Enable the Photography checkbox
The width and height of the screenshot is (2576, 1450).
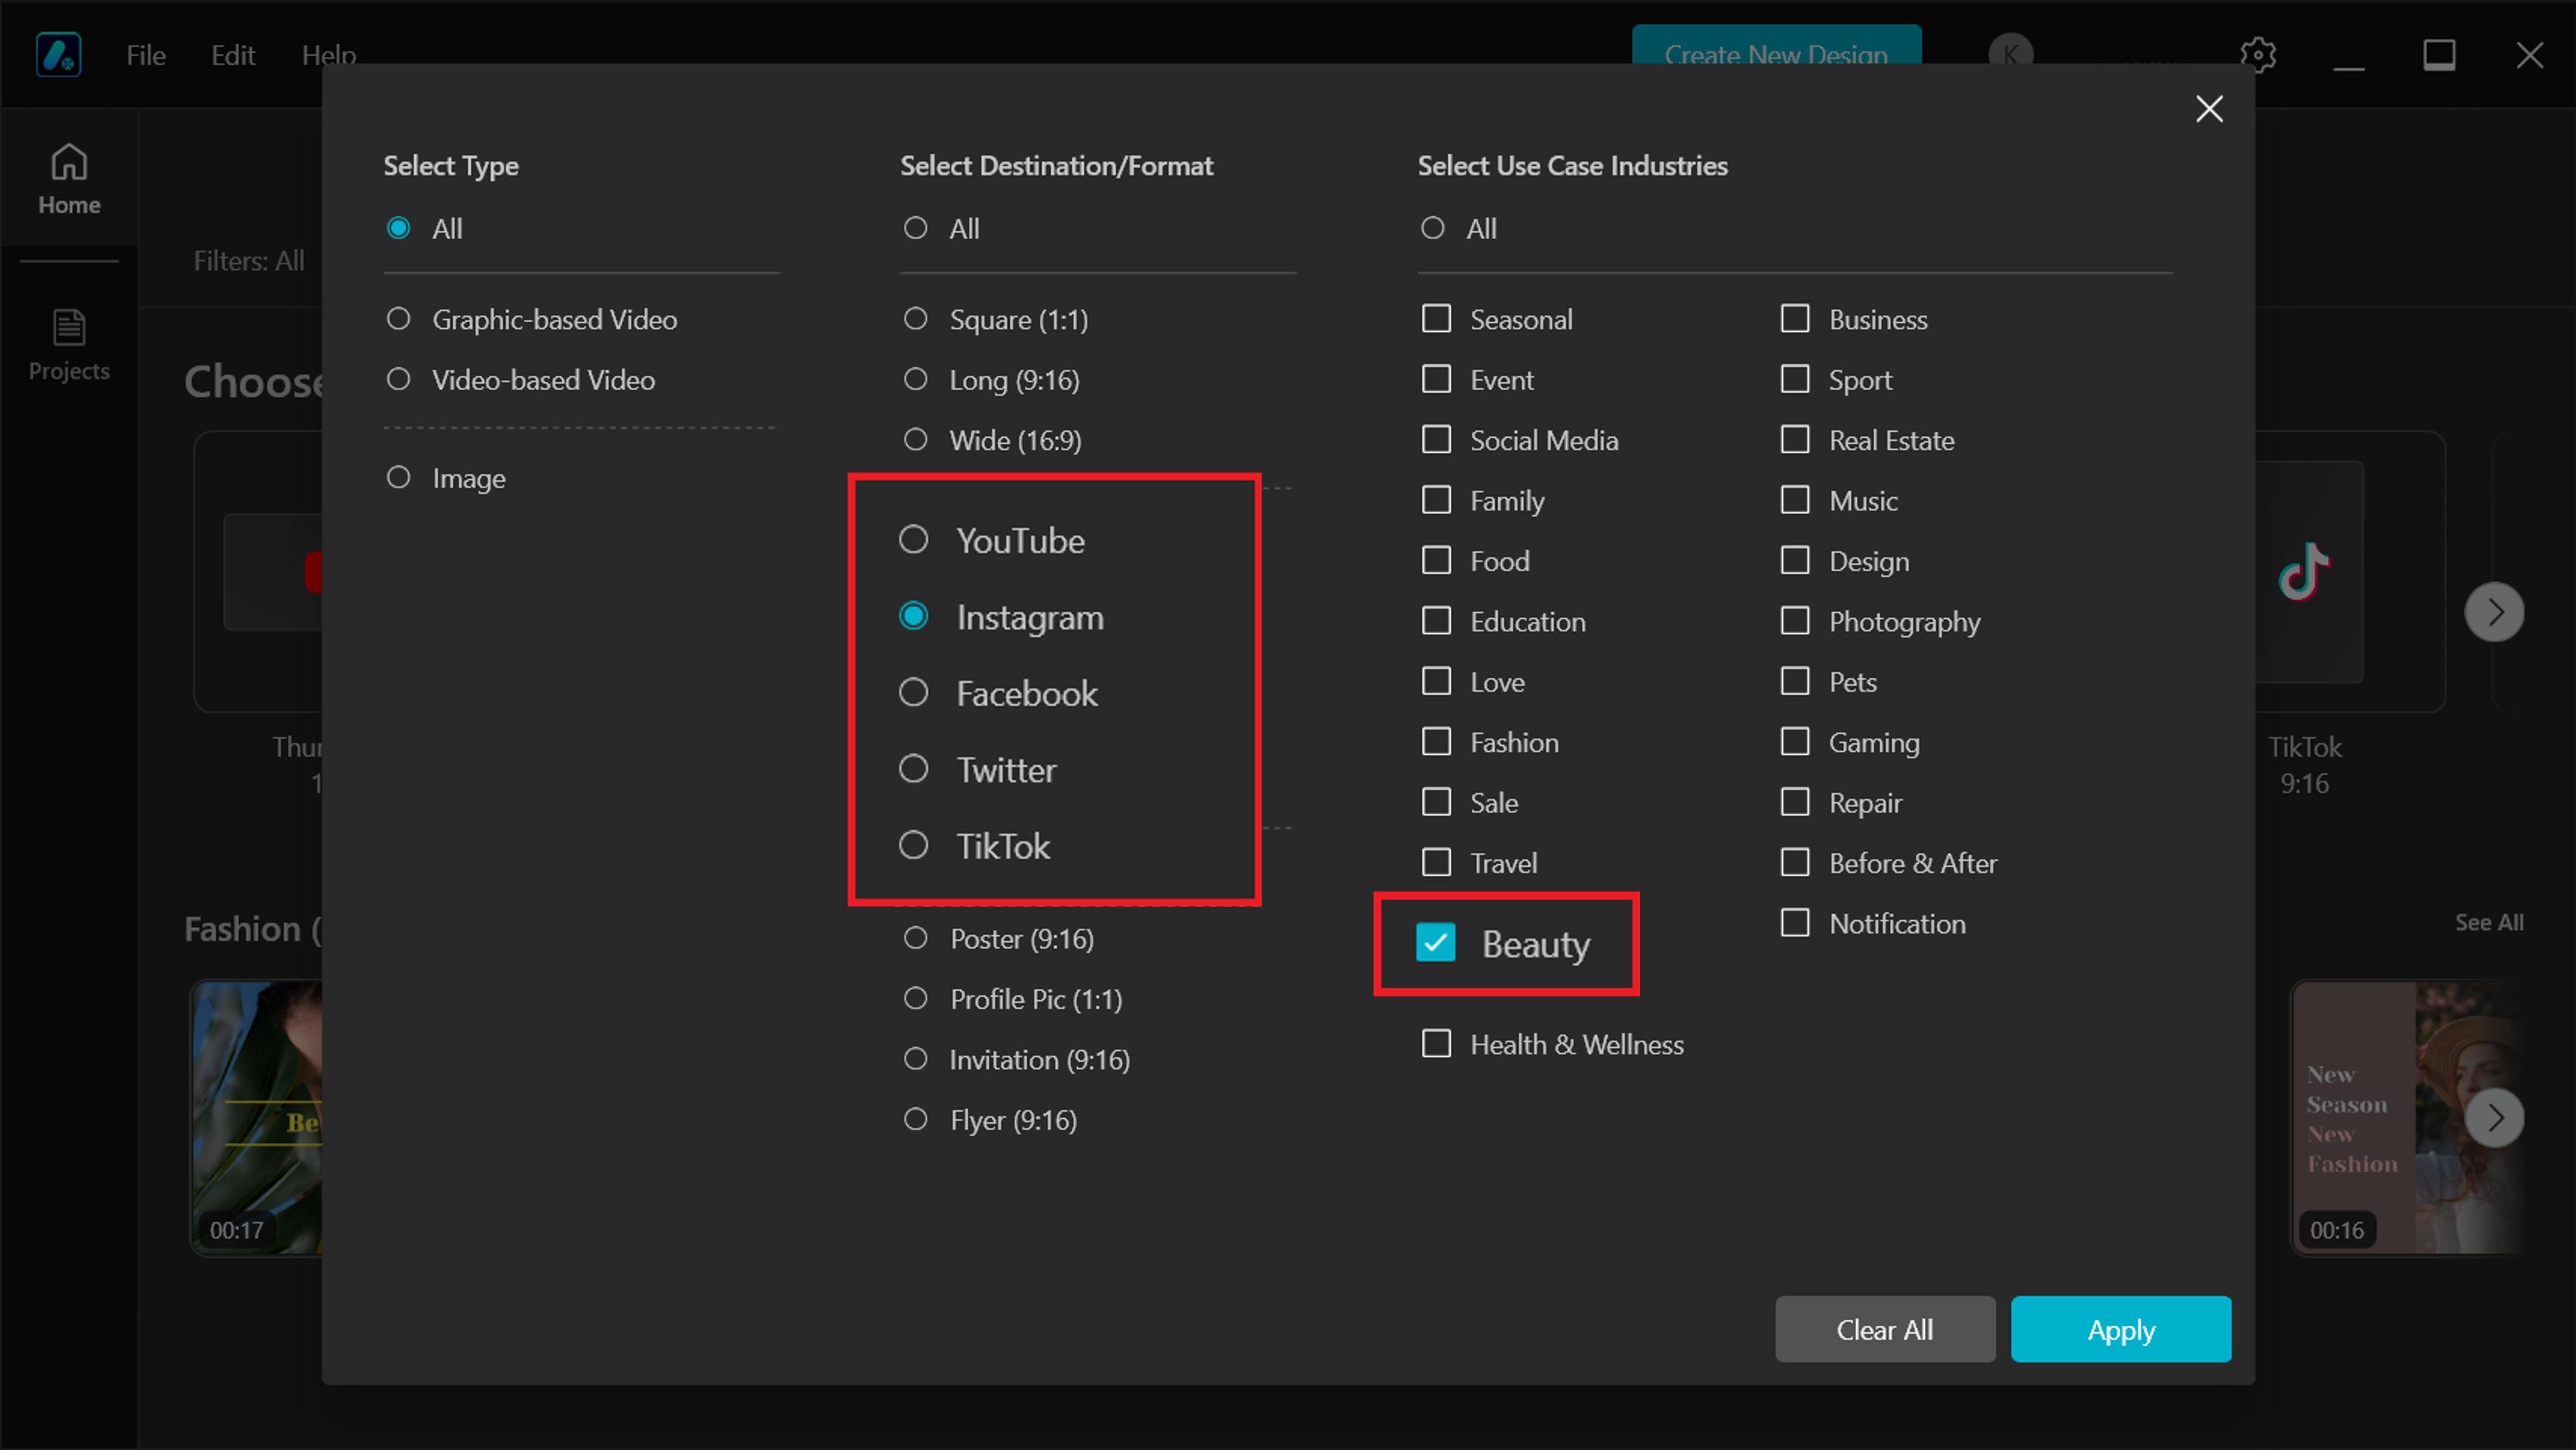click(1795, 621)
